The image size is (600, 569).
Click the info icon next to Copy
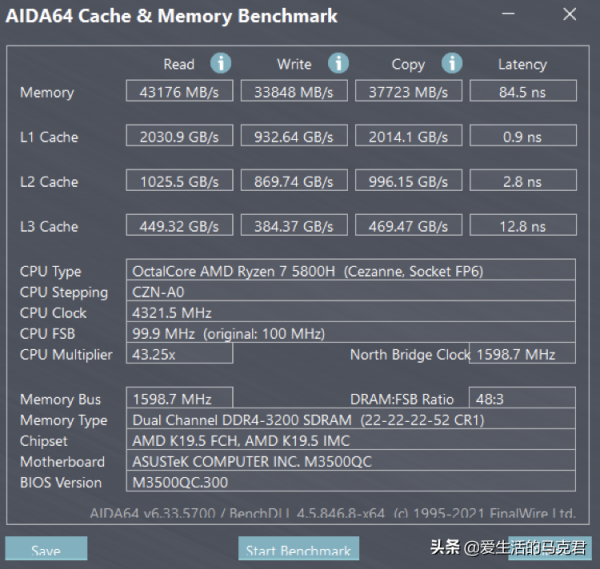click(452, 64)
